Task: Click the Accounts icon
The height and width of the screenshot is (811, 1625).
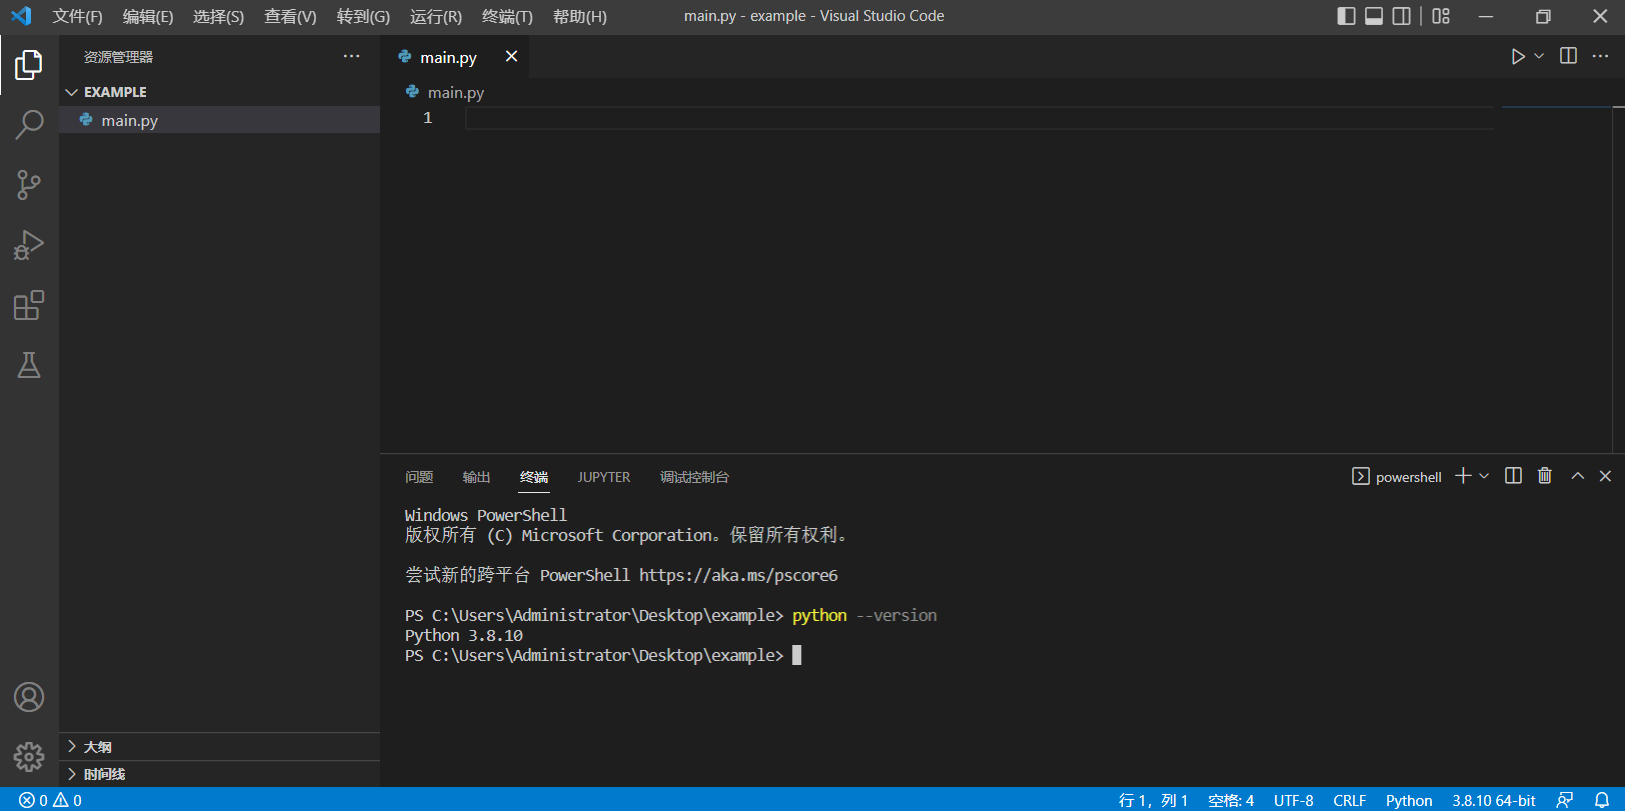Action: click(x=29, y=697)
